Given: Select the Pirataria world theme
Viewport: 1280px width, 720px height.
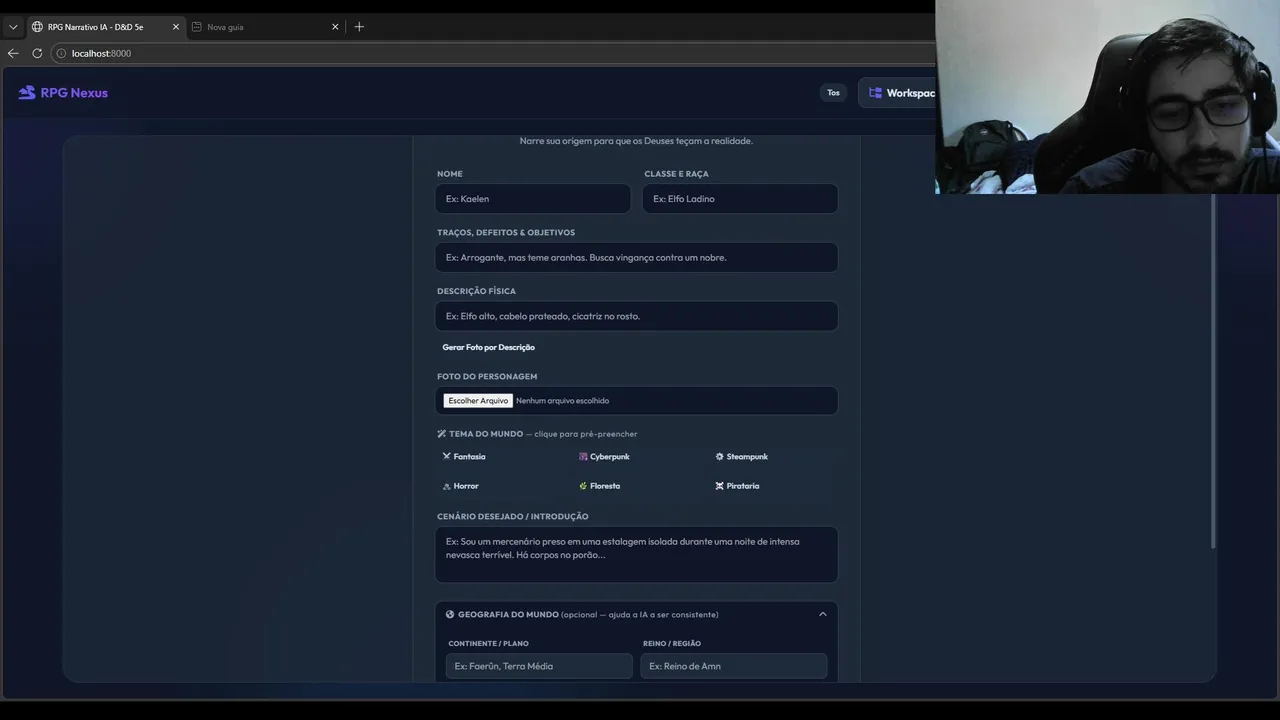Looking at the screenshot, I should point(737,486).
